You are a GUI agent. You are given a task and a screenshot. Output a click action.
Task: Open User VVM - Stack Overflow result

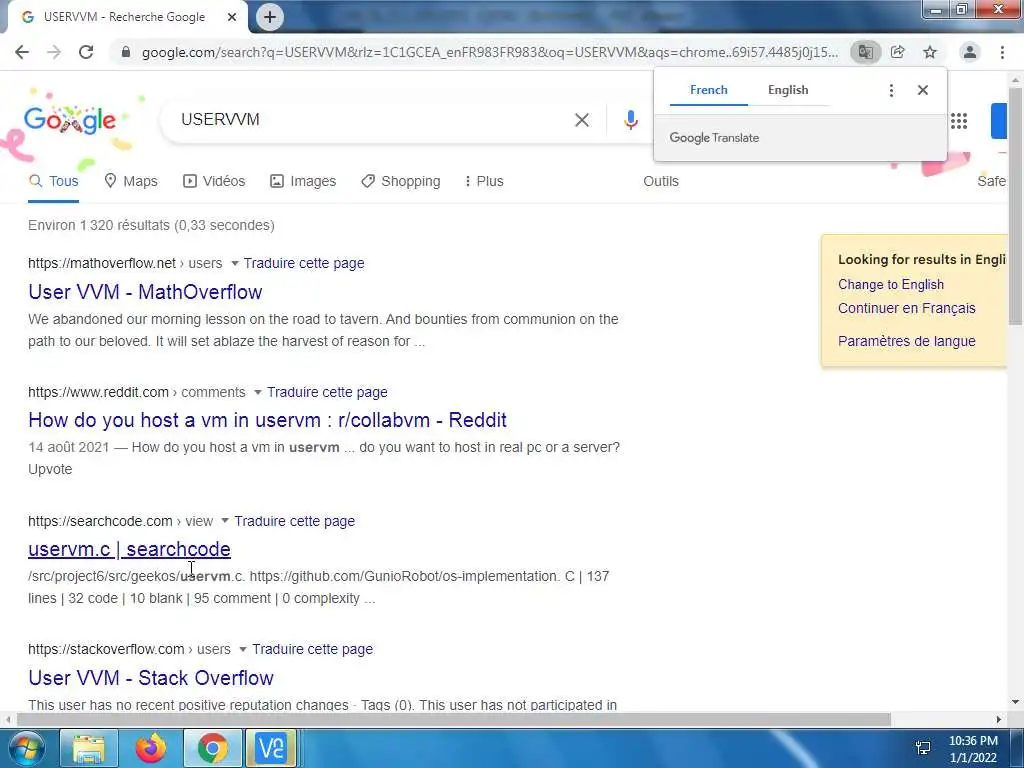[151, 678]
